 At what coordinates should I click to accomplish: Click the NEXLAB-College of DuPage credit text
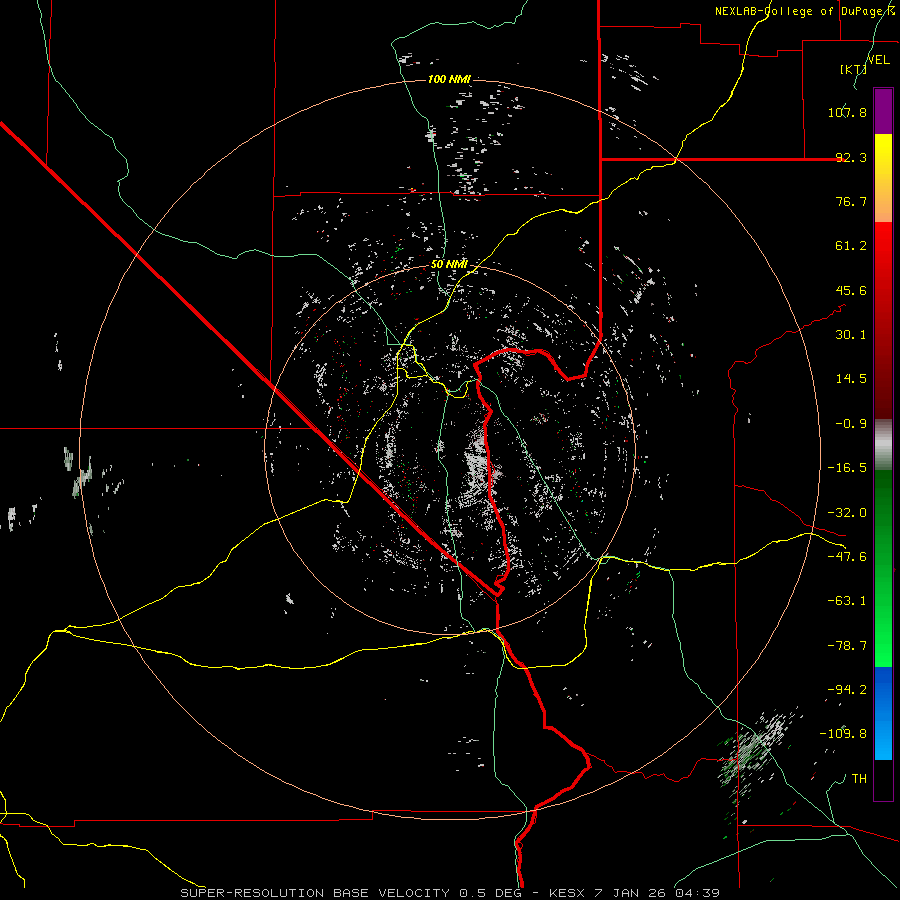(804, 11)
